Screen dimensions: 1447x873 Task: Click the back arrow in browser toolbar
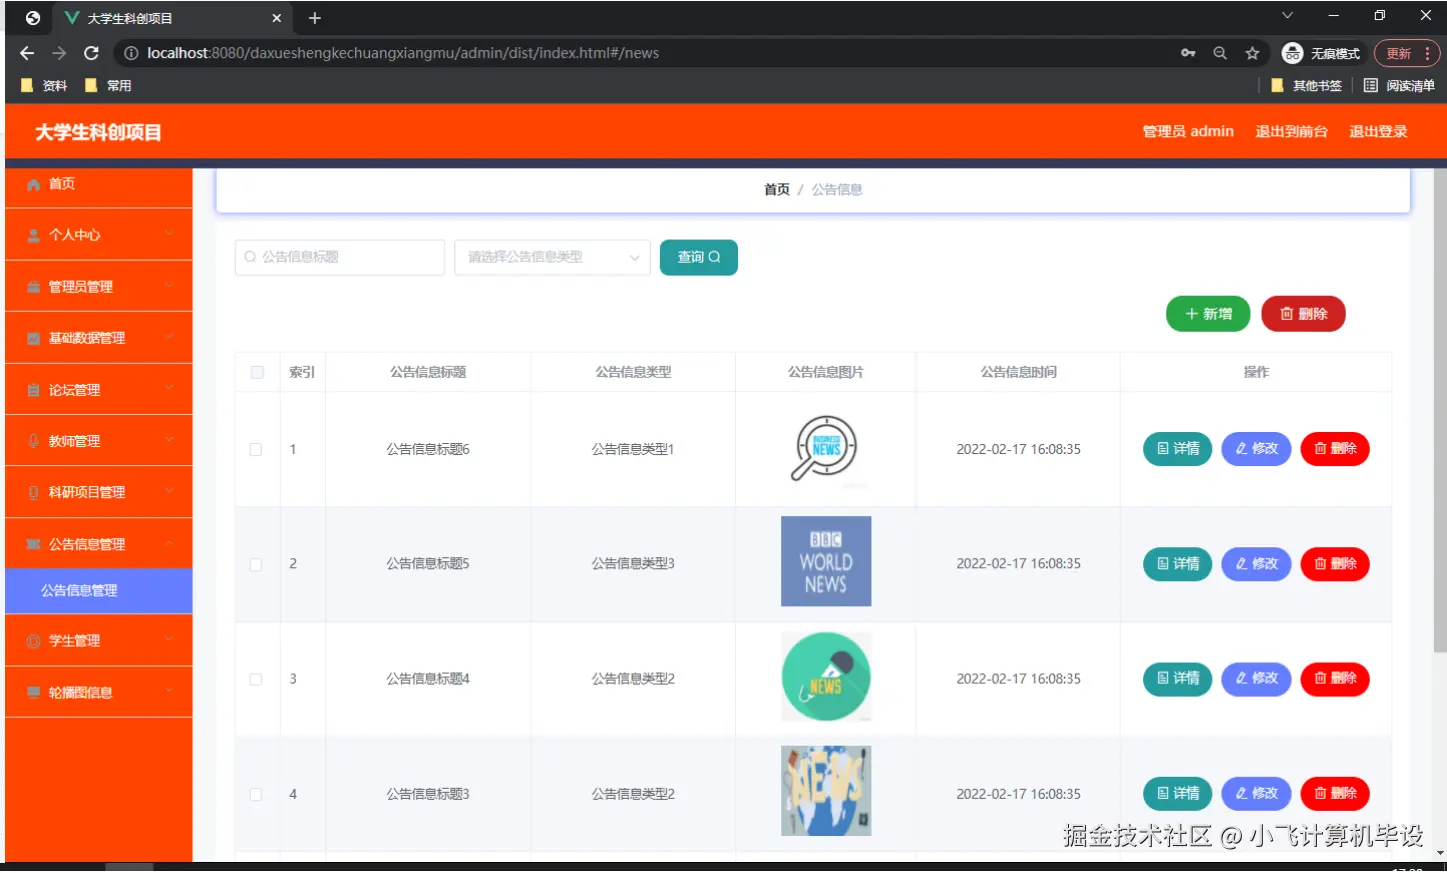27,53
